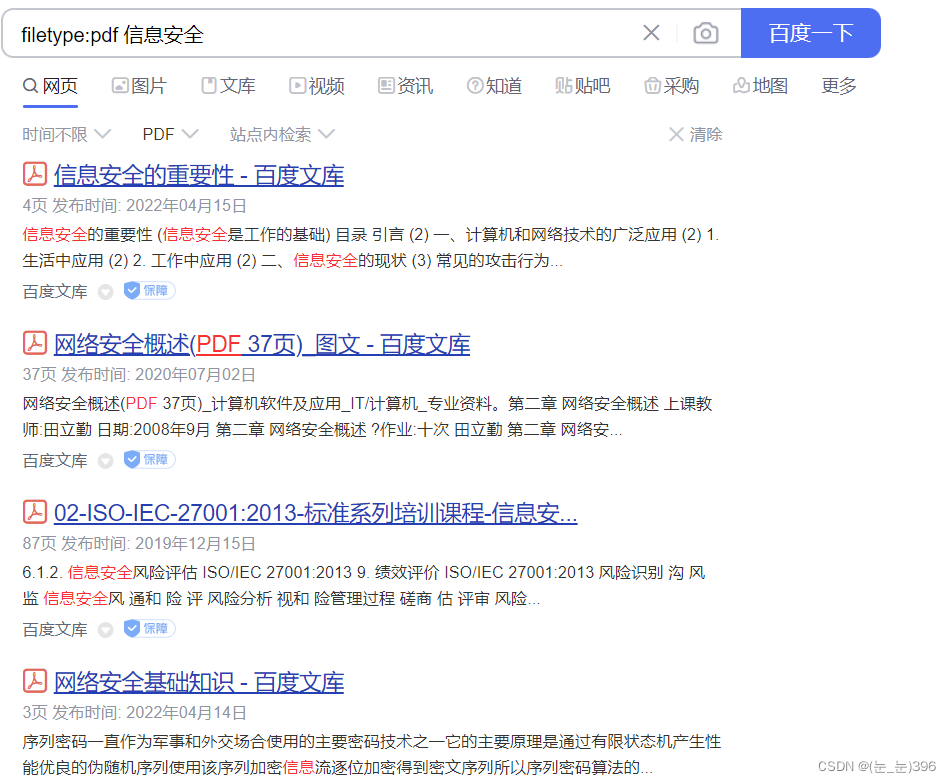Click the PDF icon beside 网络安全概述

35,343
